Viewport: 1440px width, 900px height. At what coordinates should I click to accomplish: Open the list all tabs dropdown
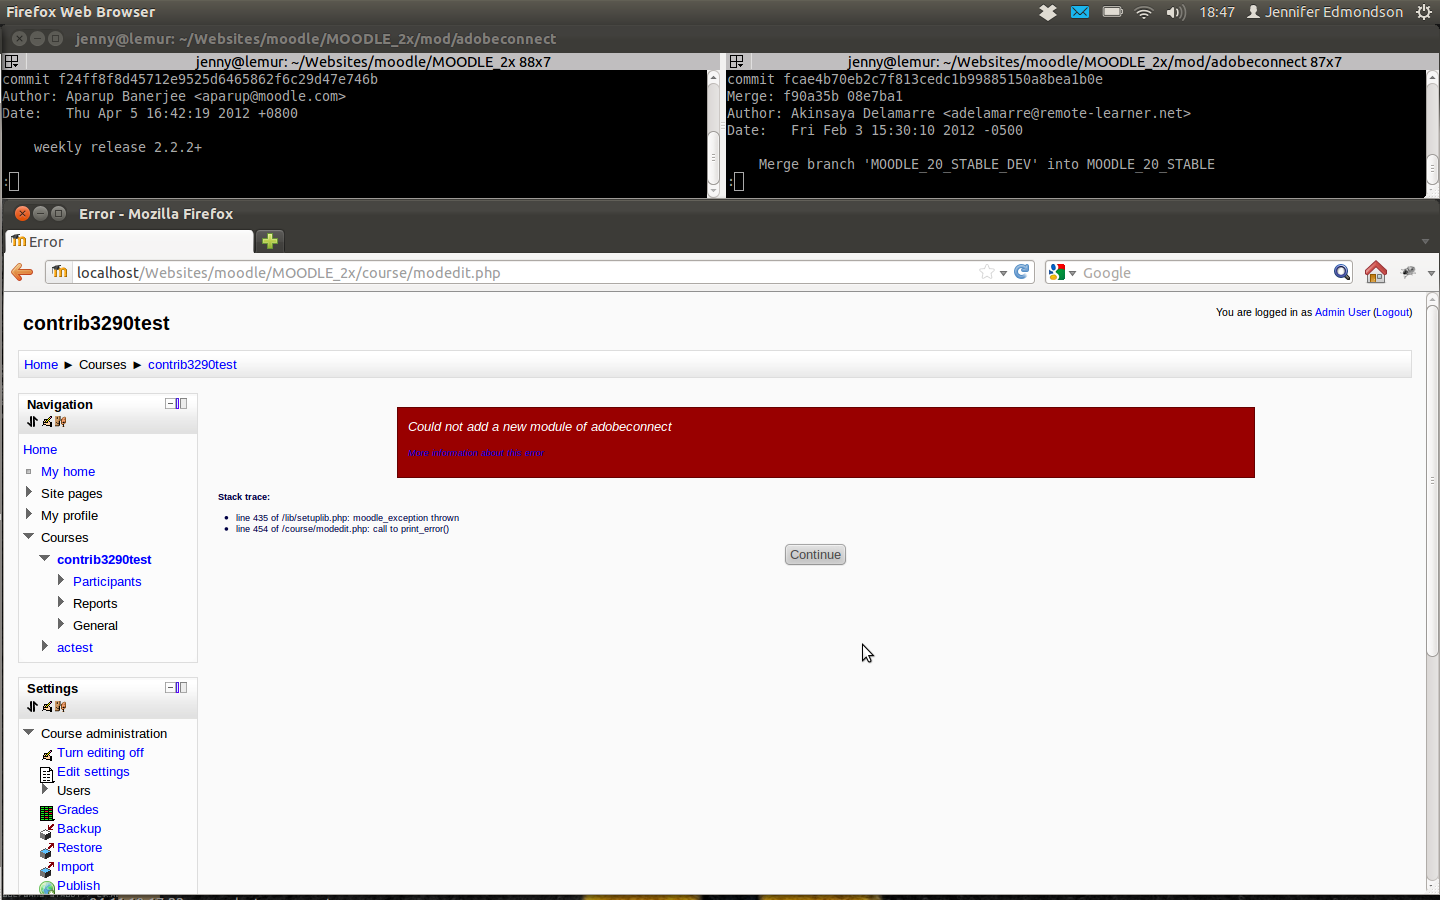pos(1425,241)
